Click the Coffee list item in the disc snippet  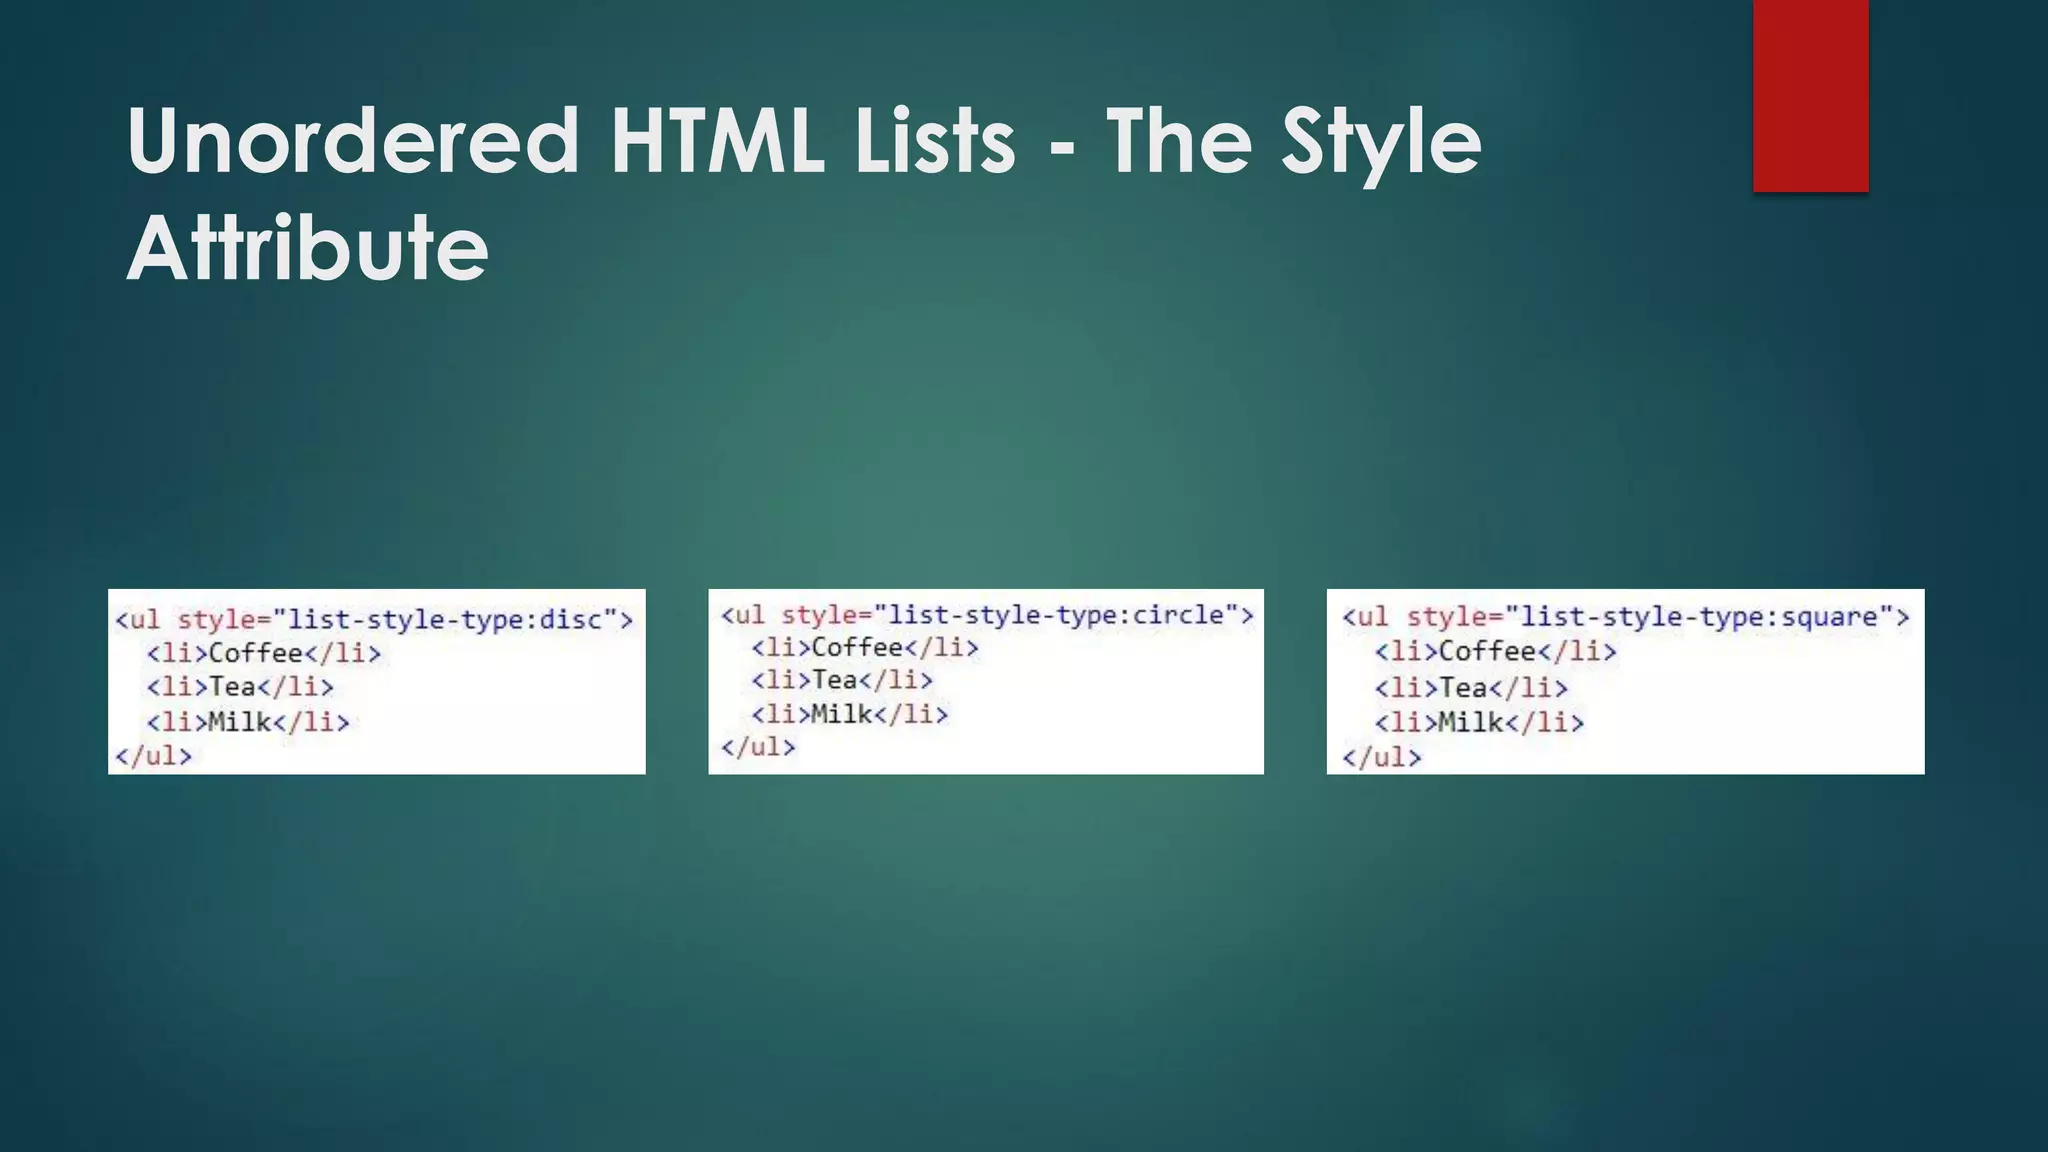(x=264, y=653)
